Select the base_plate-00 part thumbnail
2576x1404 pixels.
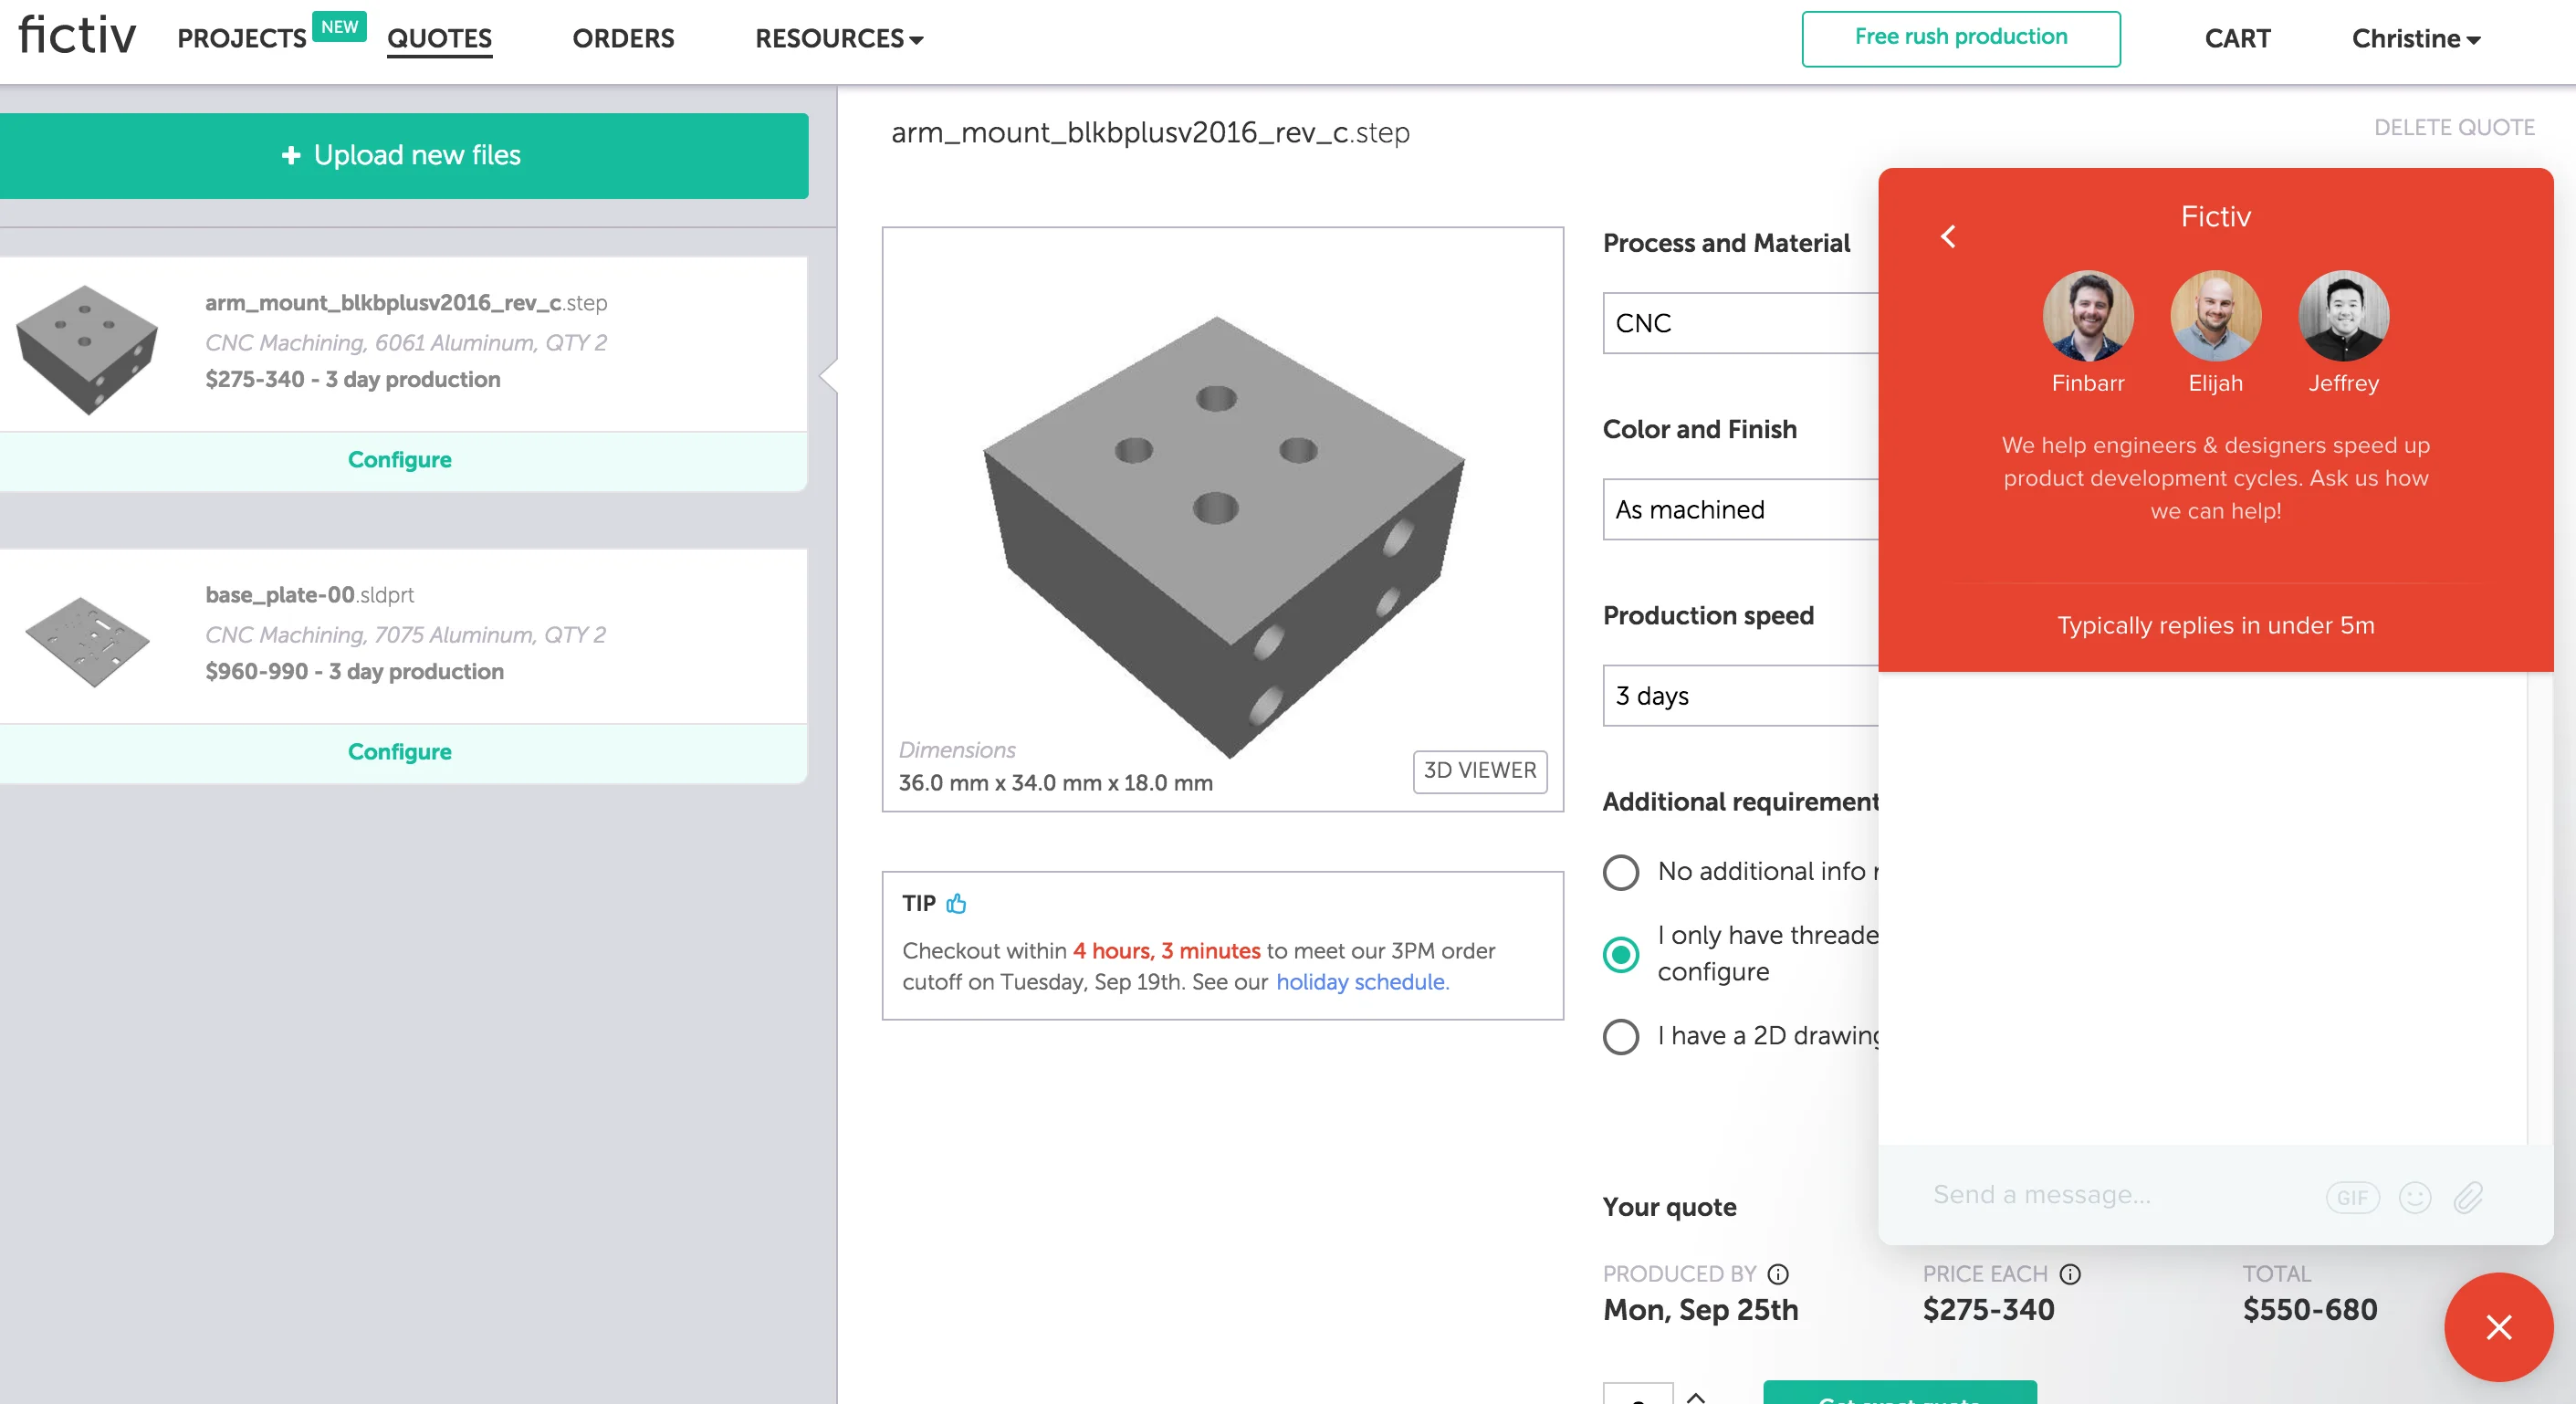coord(87,641)
